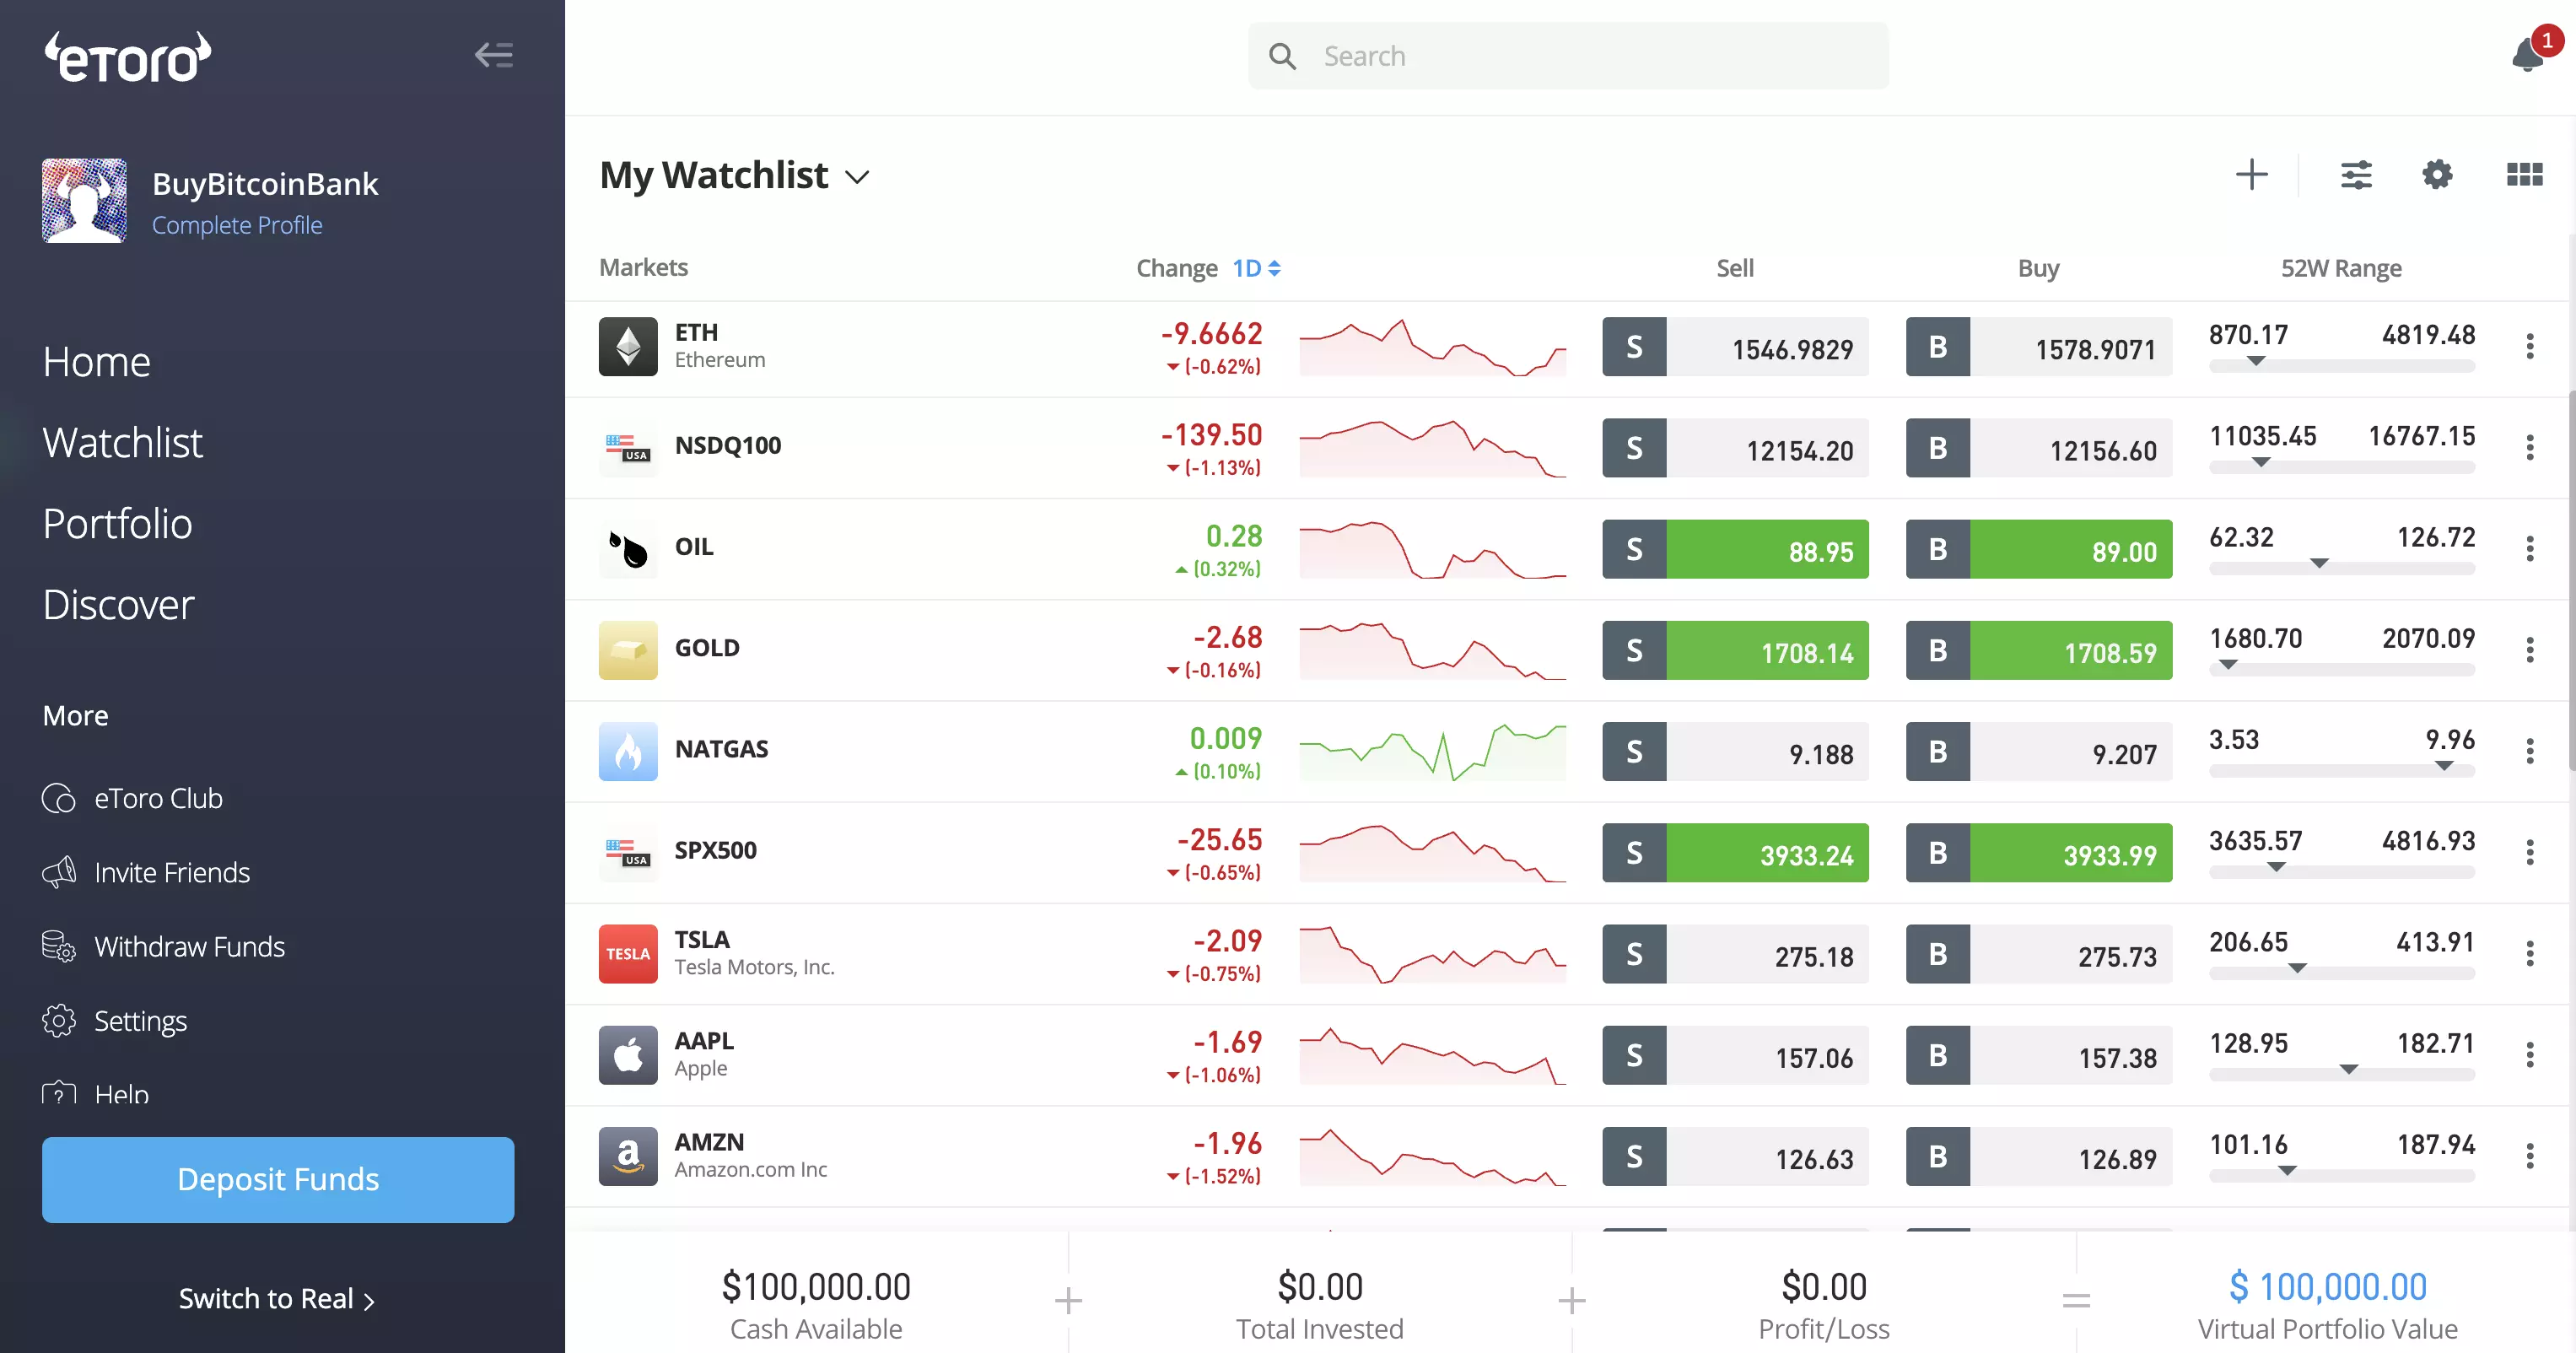Viewport: 2576px width, 1353px height.
Task: Open watchlist filter sliders icon
Action: point(2356,175)
